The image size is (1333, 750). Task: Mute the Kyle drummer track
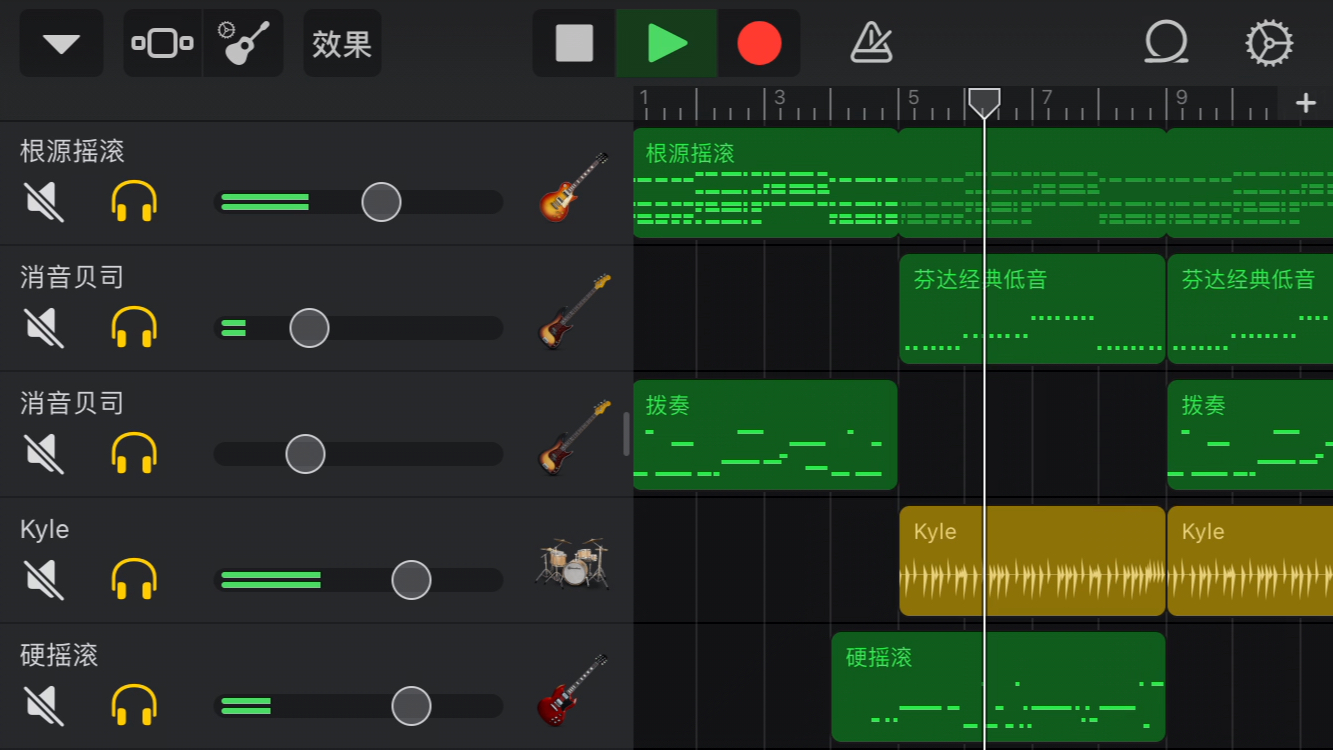coord(44,580)
